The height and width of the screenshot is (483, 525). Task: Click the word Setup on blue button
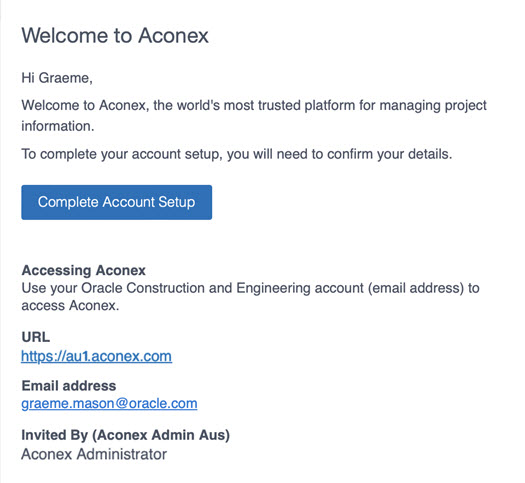pos(176,202)
